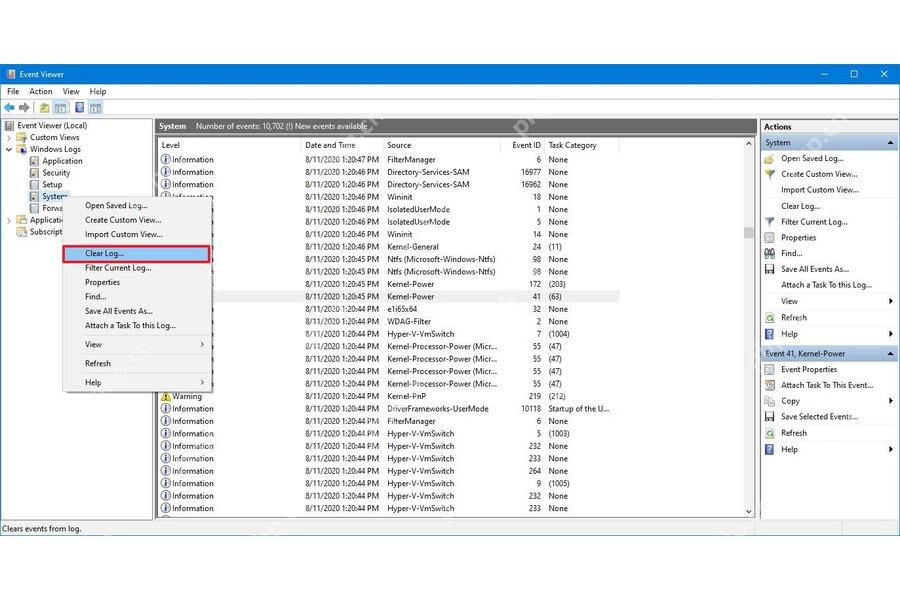The image size is (900, 600).
Task: Select the Warning event row from Kernel-PnP
Action: 389,396
